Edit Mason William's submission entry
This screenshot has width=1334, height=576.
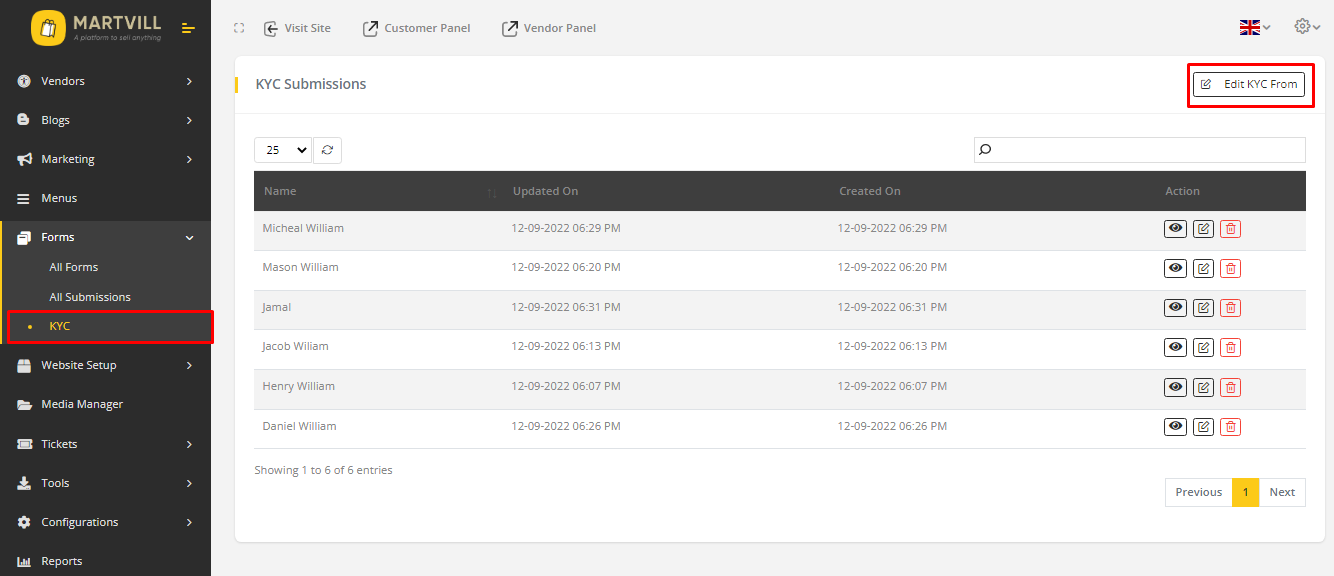[x=1203, y=268]
